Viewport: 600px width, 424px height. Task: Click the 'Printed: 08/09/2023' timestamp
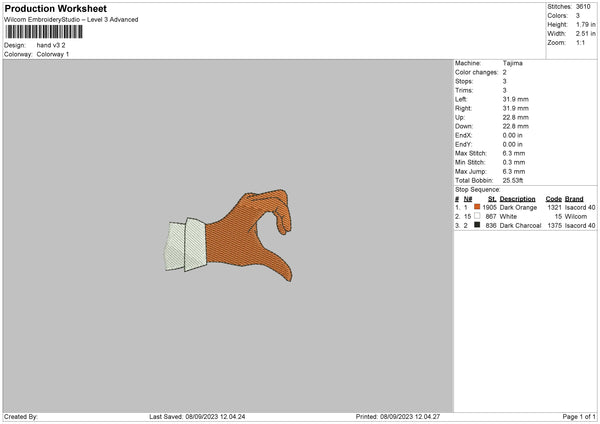[398, 417]
